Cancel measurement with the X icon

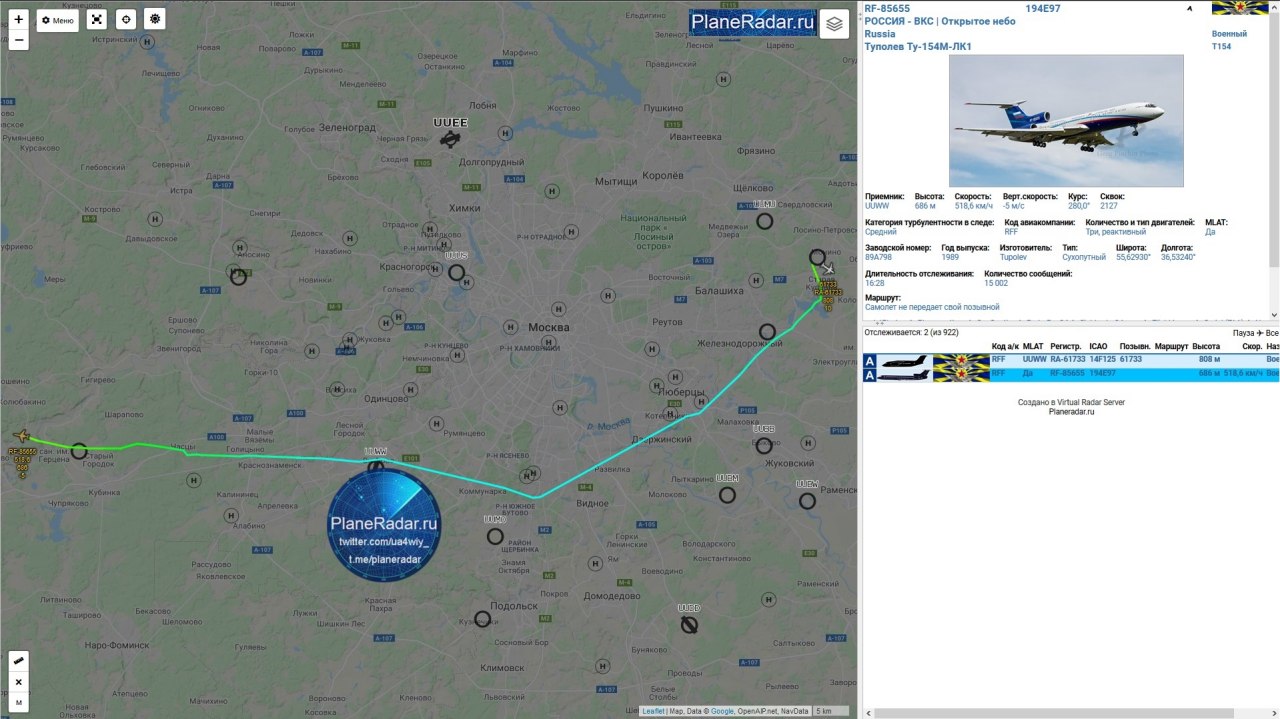[x=19, y=682]
